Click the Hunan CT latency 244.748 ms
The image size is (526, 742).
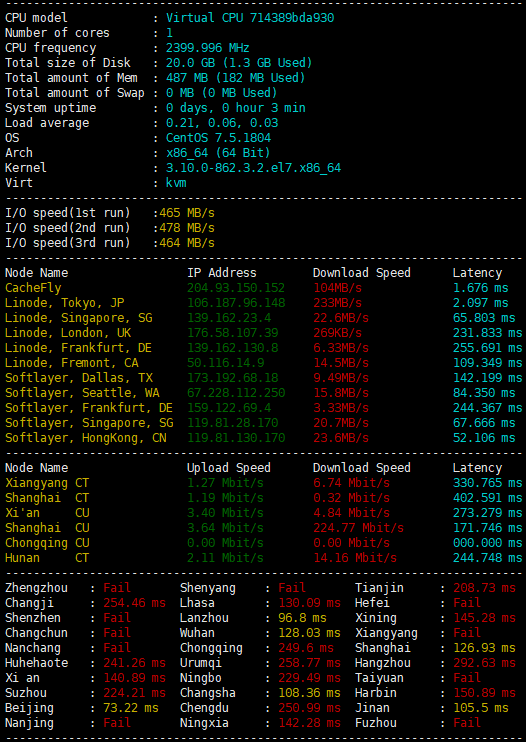[x=484, y=558]
